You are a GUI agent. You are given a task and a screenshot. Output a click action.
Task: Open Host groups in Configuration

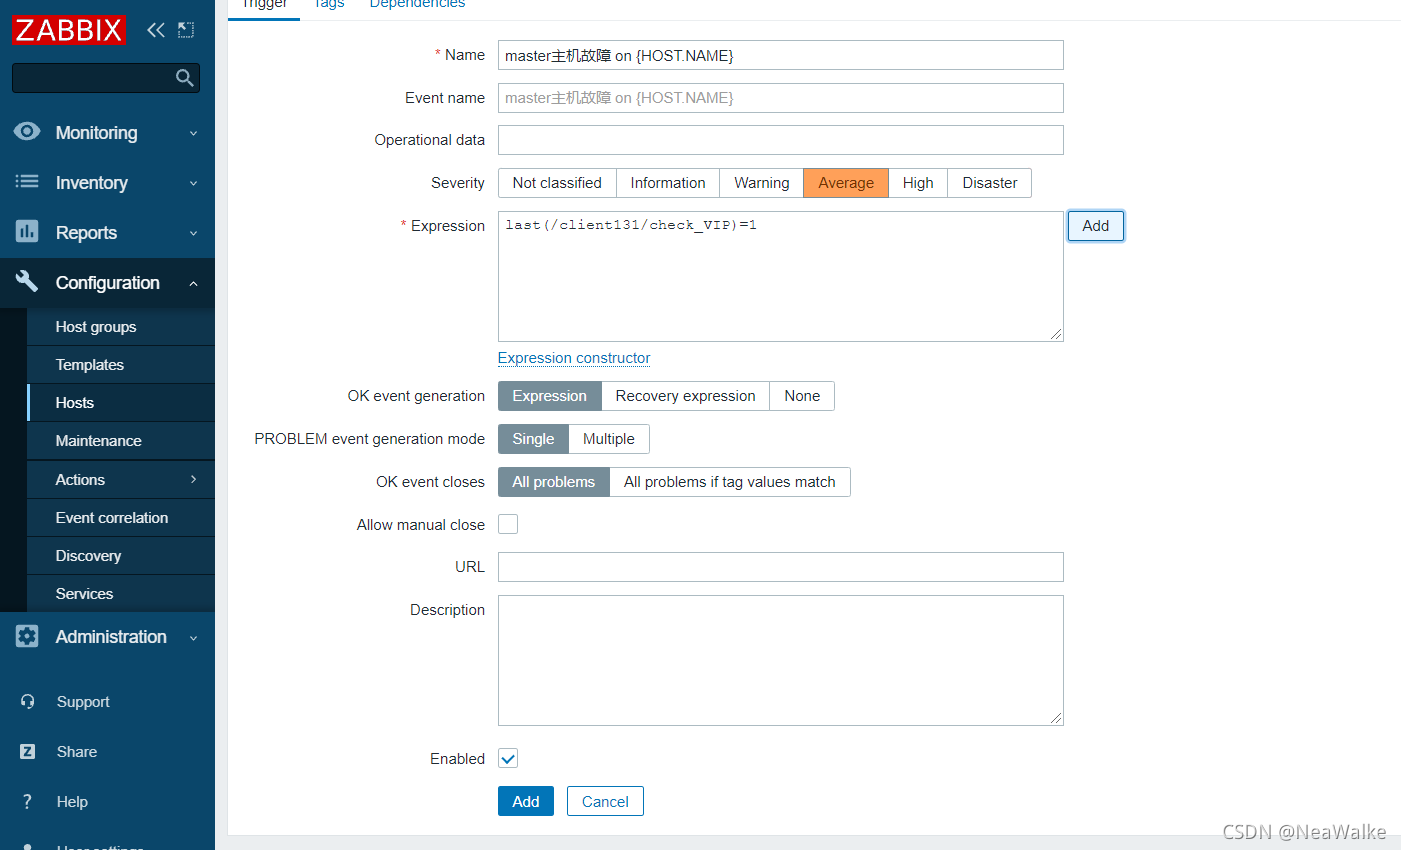coord(121,327)
